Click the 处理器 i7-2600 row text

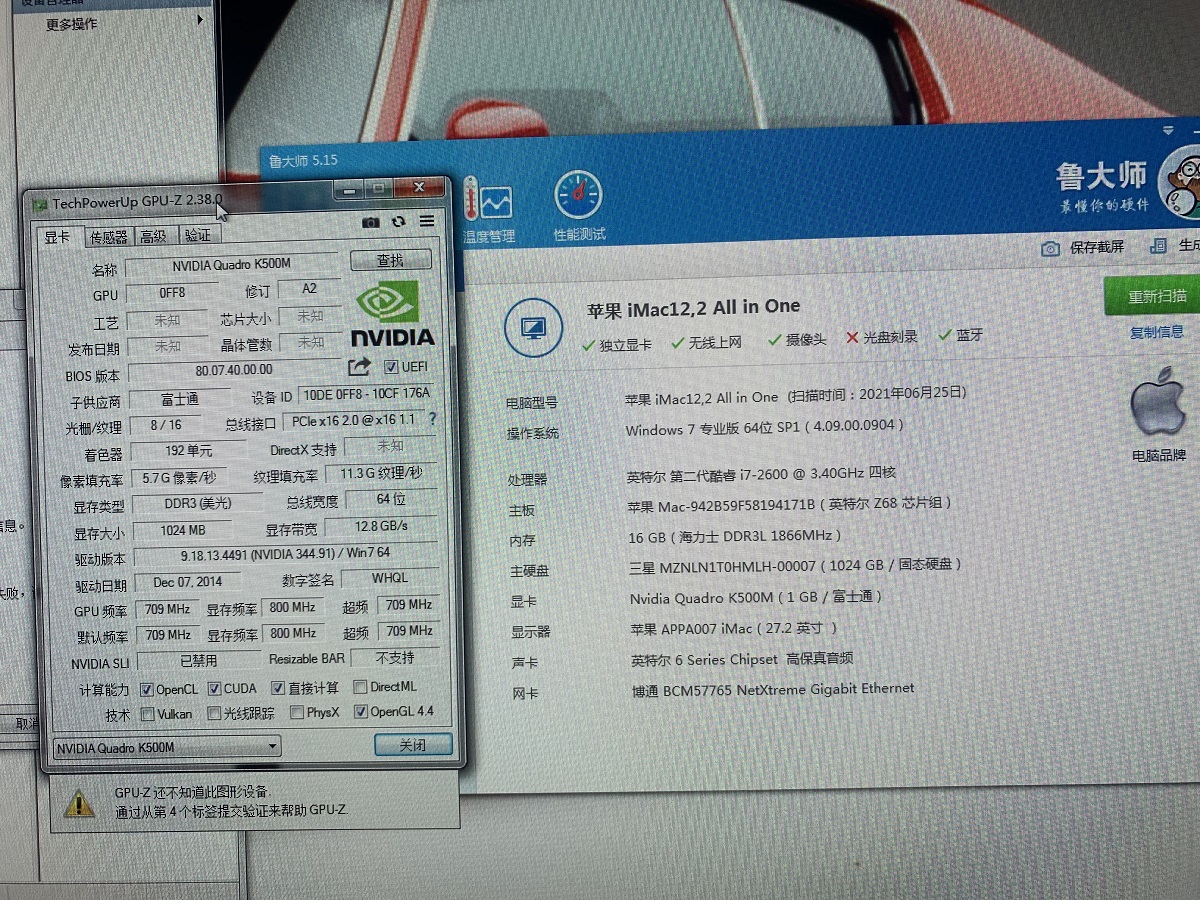click(762, 474)
